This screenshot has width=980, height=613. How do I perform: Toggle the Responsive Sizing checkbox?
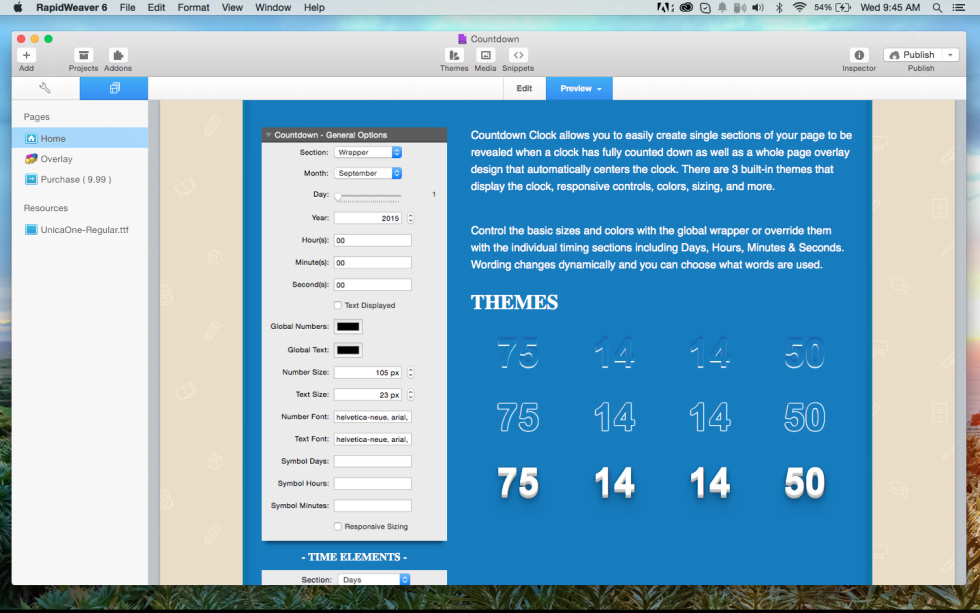(338, 526)
